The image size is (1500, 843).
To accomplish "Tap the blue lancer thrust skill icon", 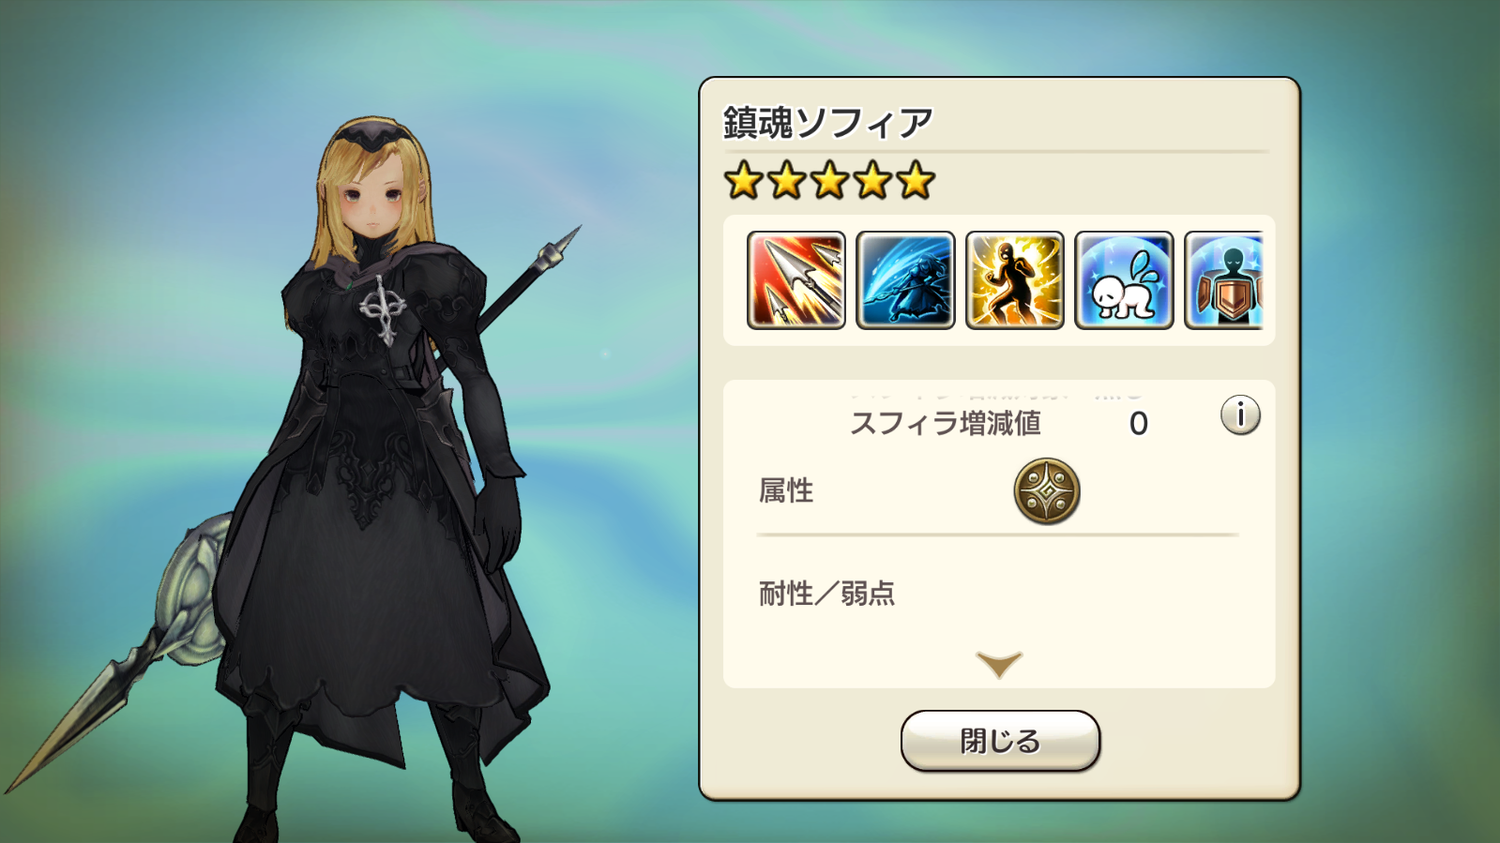I will 905,280.
